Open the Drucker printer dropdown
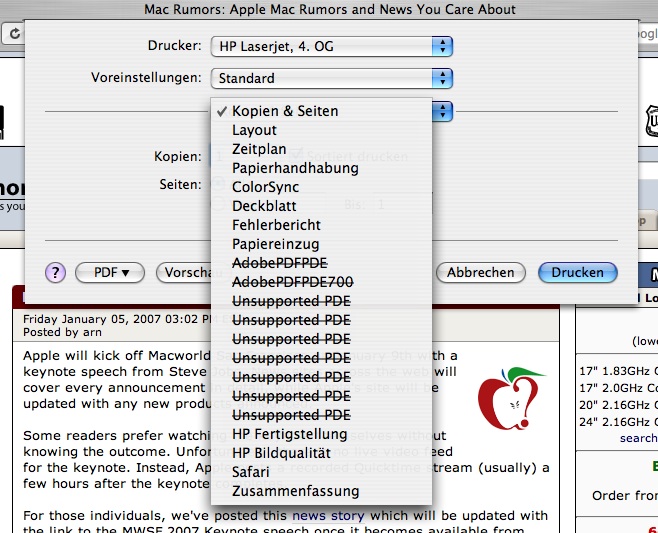The height and width of the screenshot is (533, 658). (x=332, y=46)
